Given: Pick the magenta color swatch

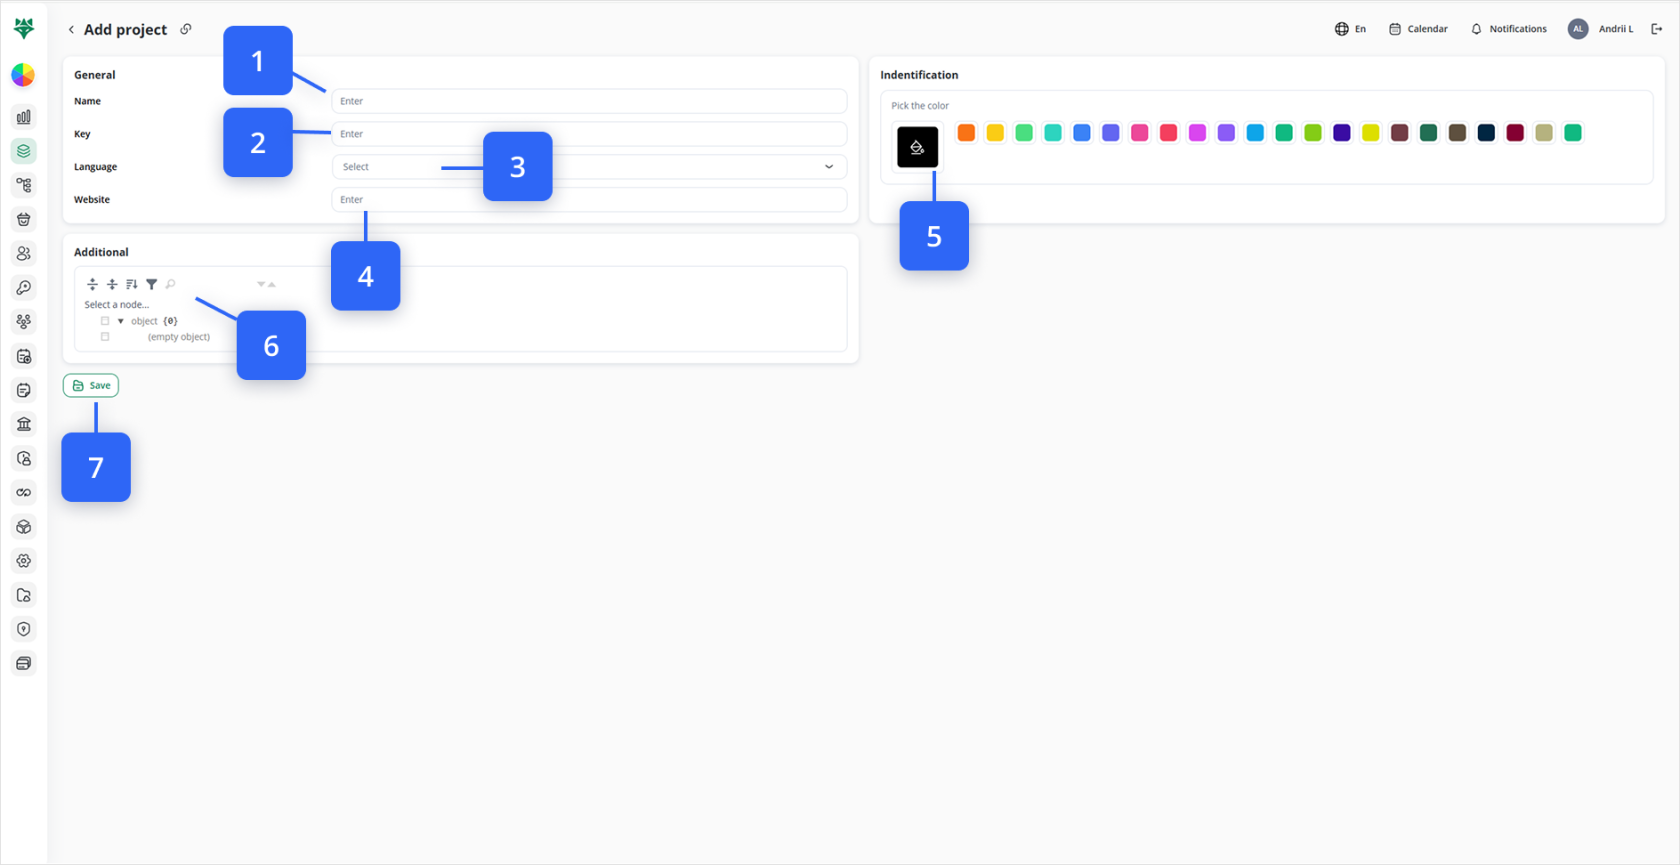Looking at the screenshot, I should pos(1197,133).
